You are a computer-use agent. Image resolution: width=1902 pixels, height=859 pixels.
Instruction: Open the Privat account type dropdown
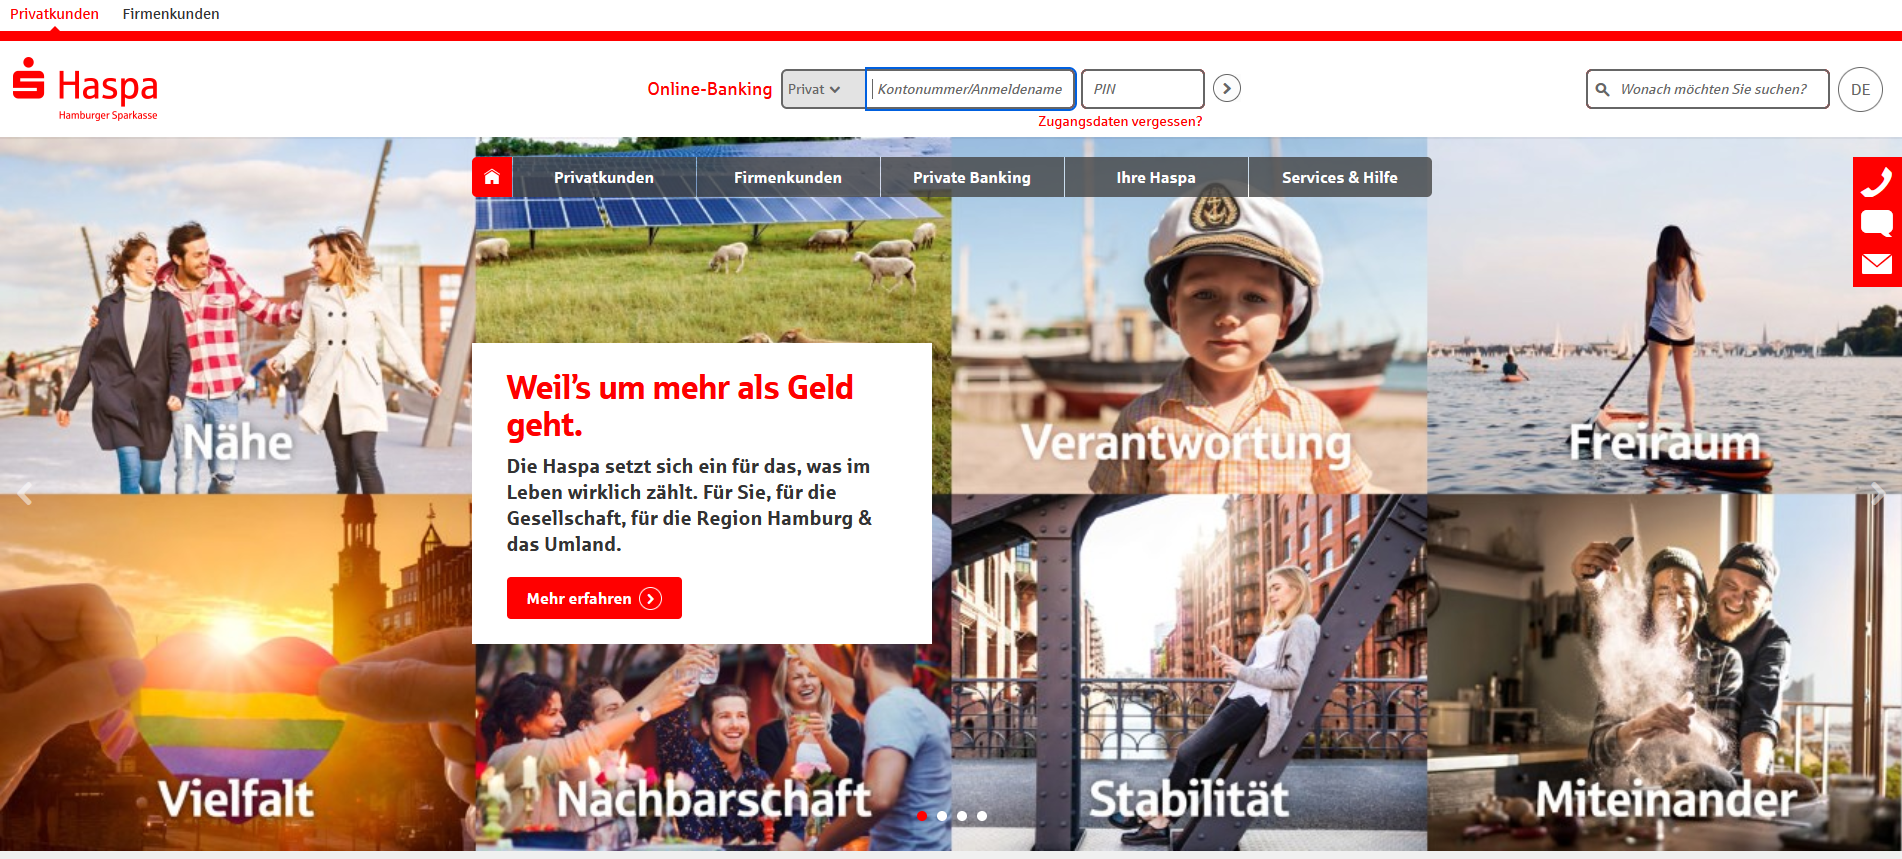[822, 89]
